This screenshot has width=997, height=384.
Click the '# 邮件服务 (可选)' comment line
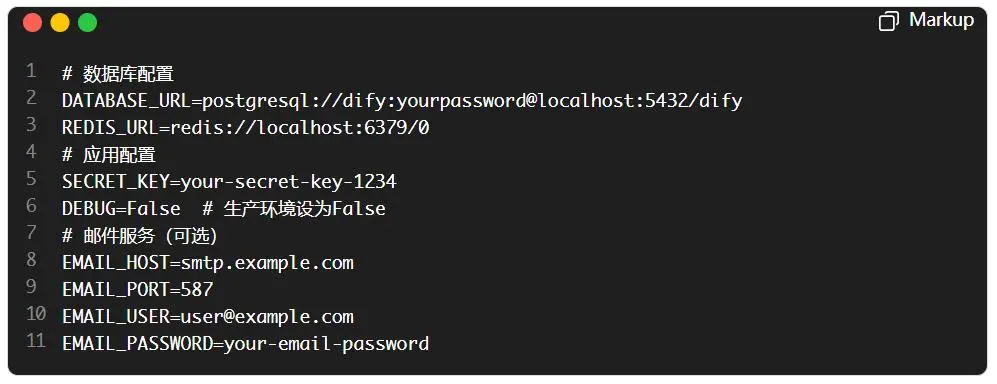point(140,236)
